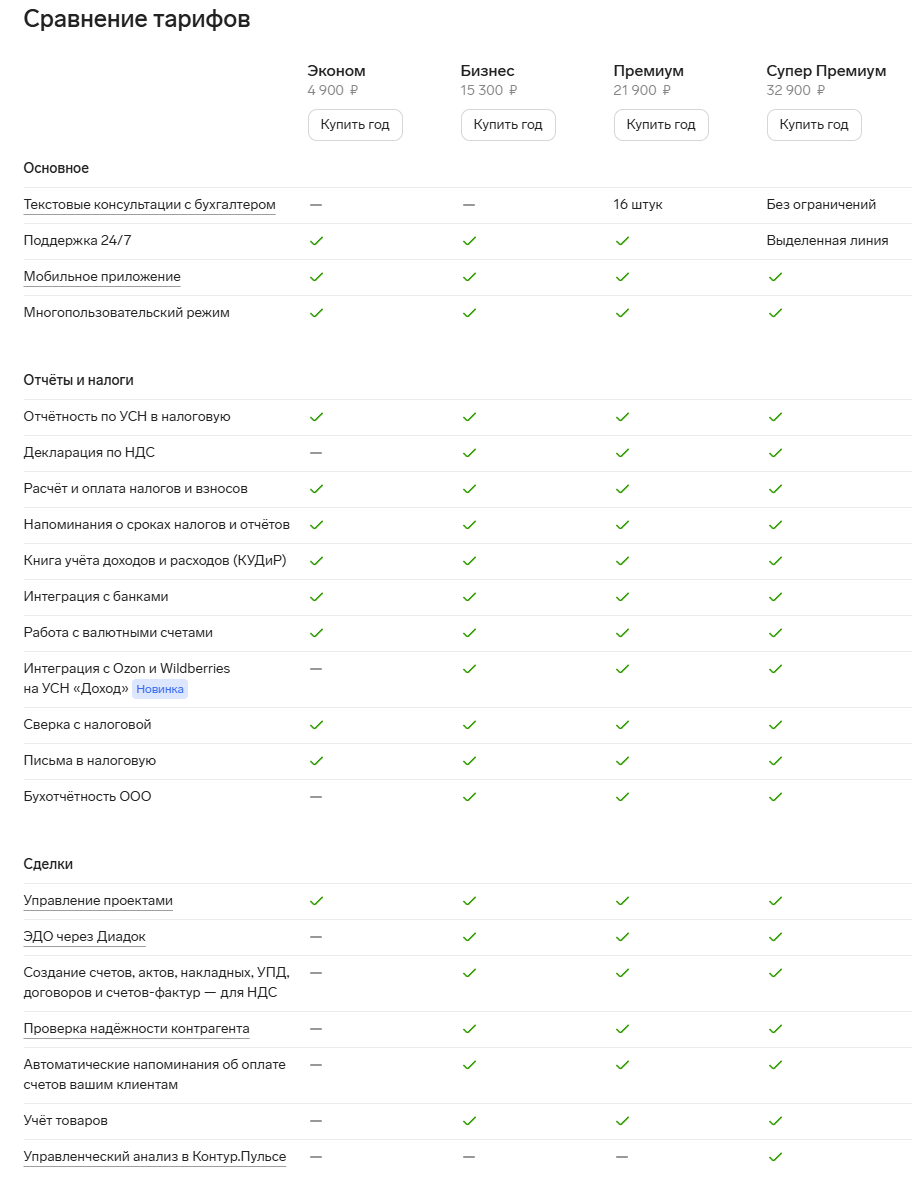Buy the Супер Премиум yearly plan
Screen dimensions: 912x1193
coord(814,125)
